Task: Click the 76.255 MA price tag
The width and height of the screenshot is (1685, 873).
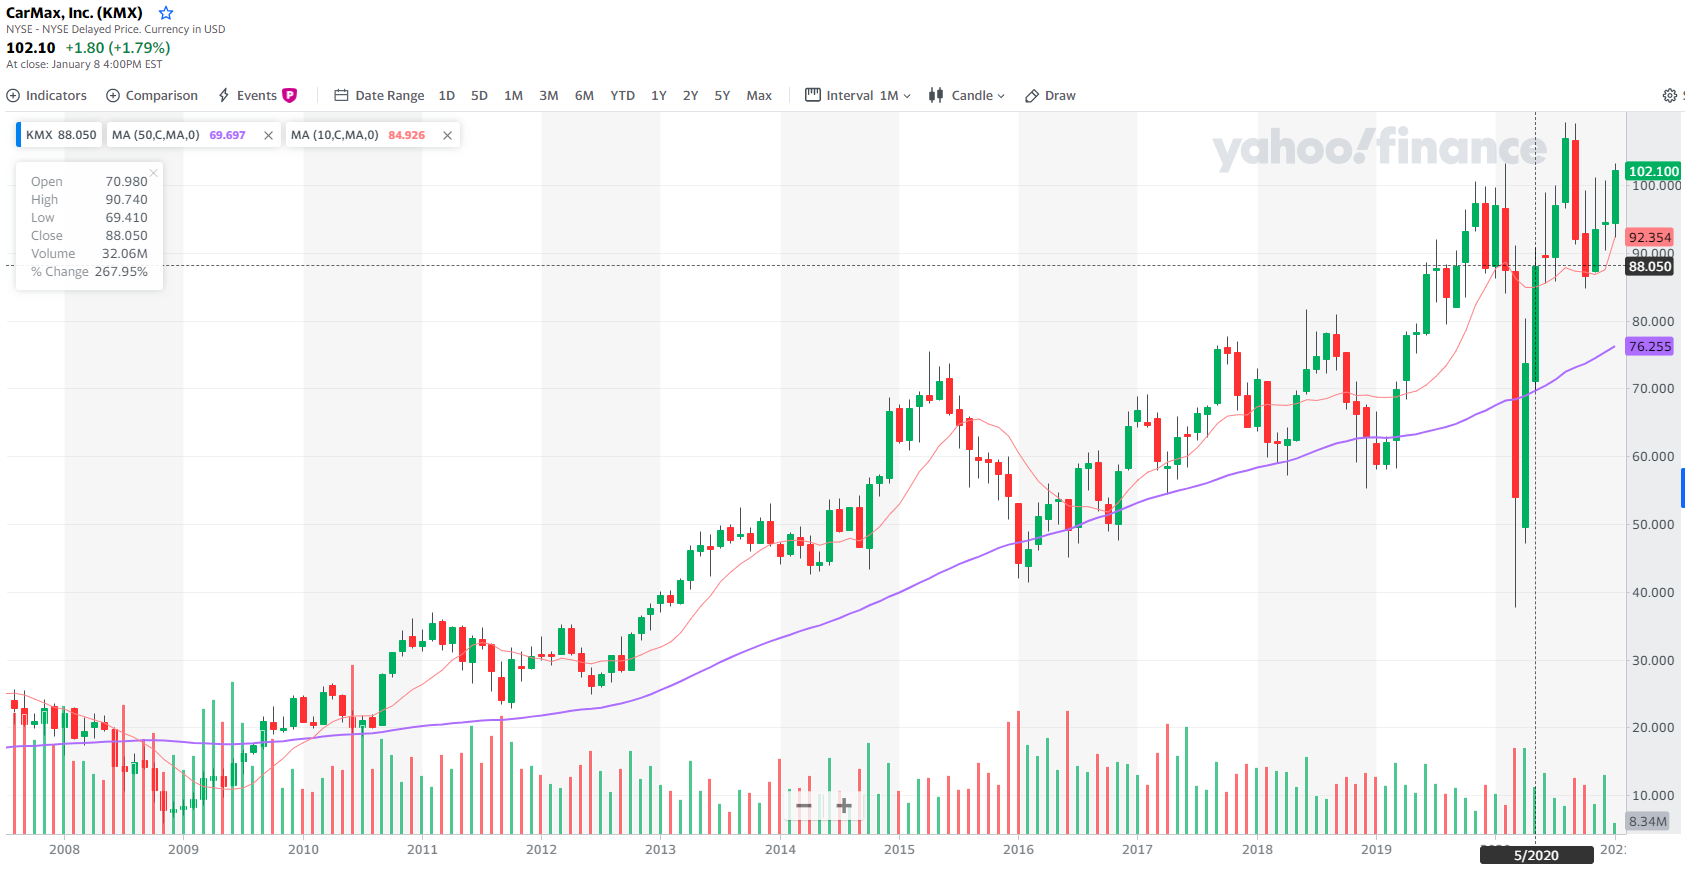Action: [1649, 346]
